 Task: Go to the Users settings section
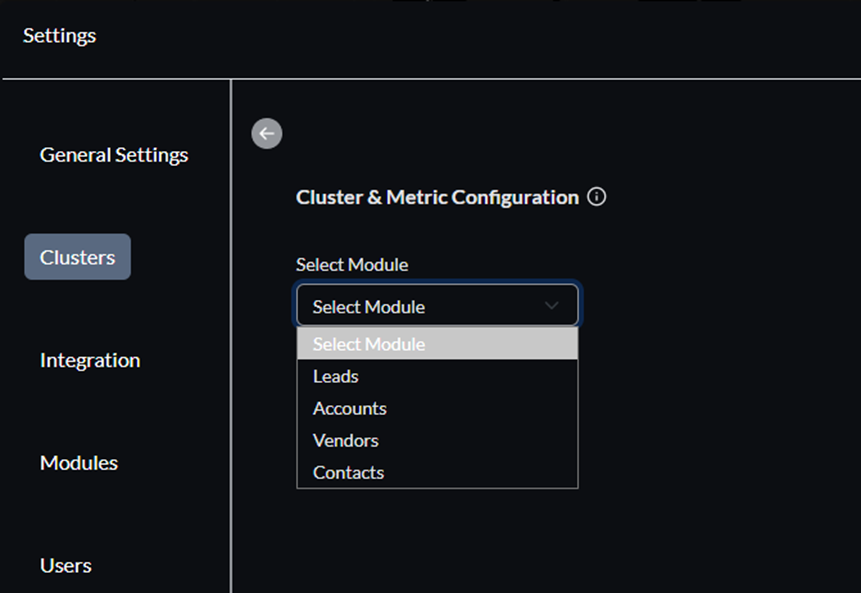[x=65, y=565]
